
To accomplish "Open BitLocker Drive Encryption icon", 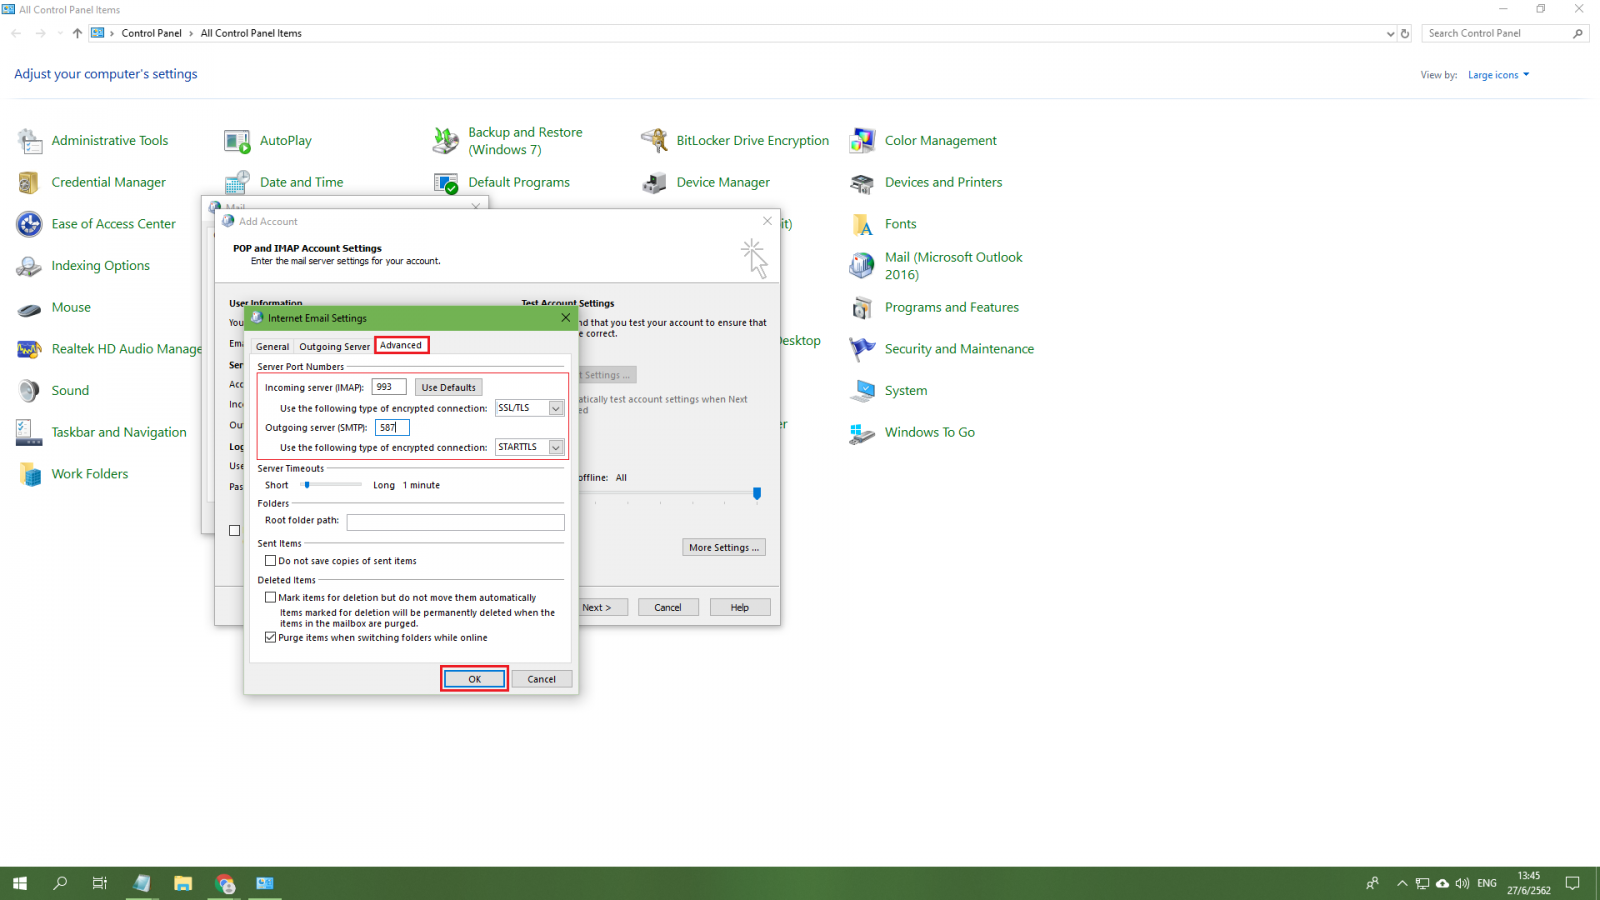I will point(654,141).
